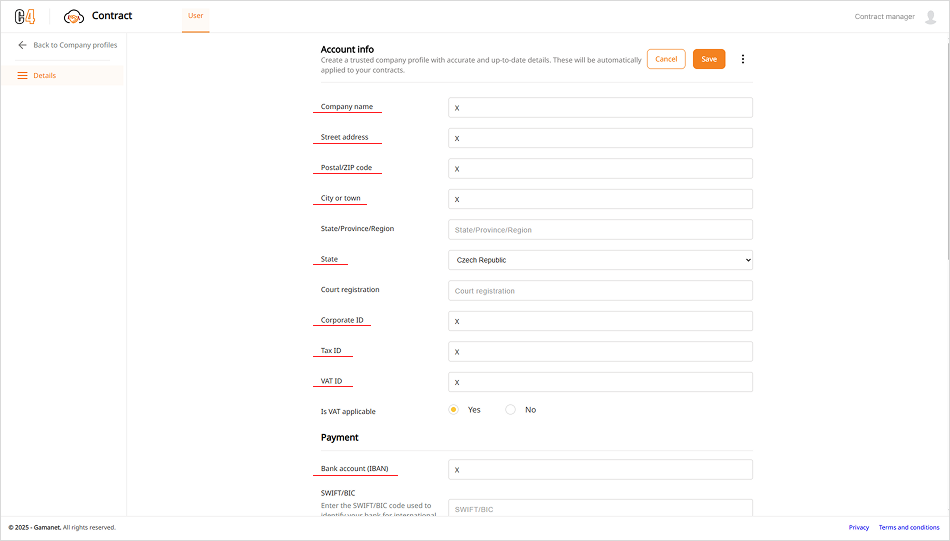Click the Cancel button

[x=666, y=59]
